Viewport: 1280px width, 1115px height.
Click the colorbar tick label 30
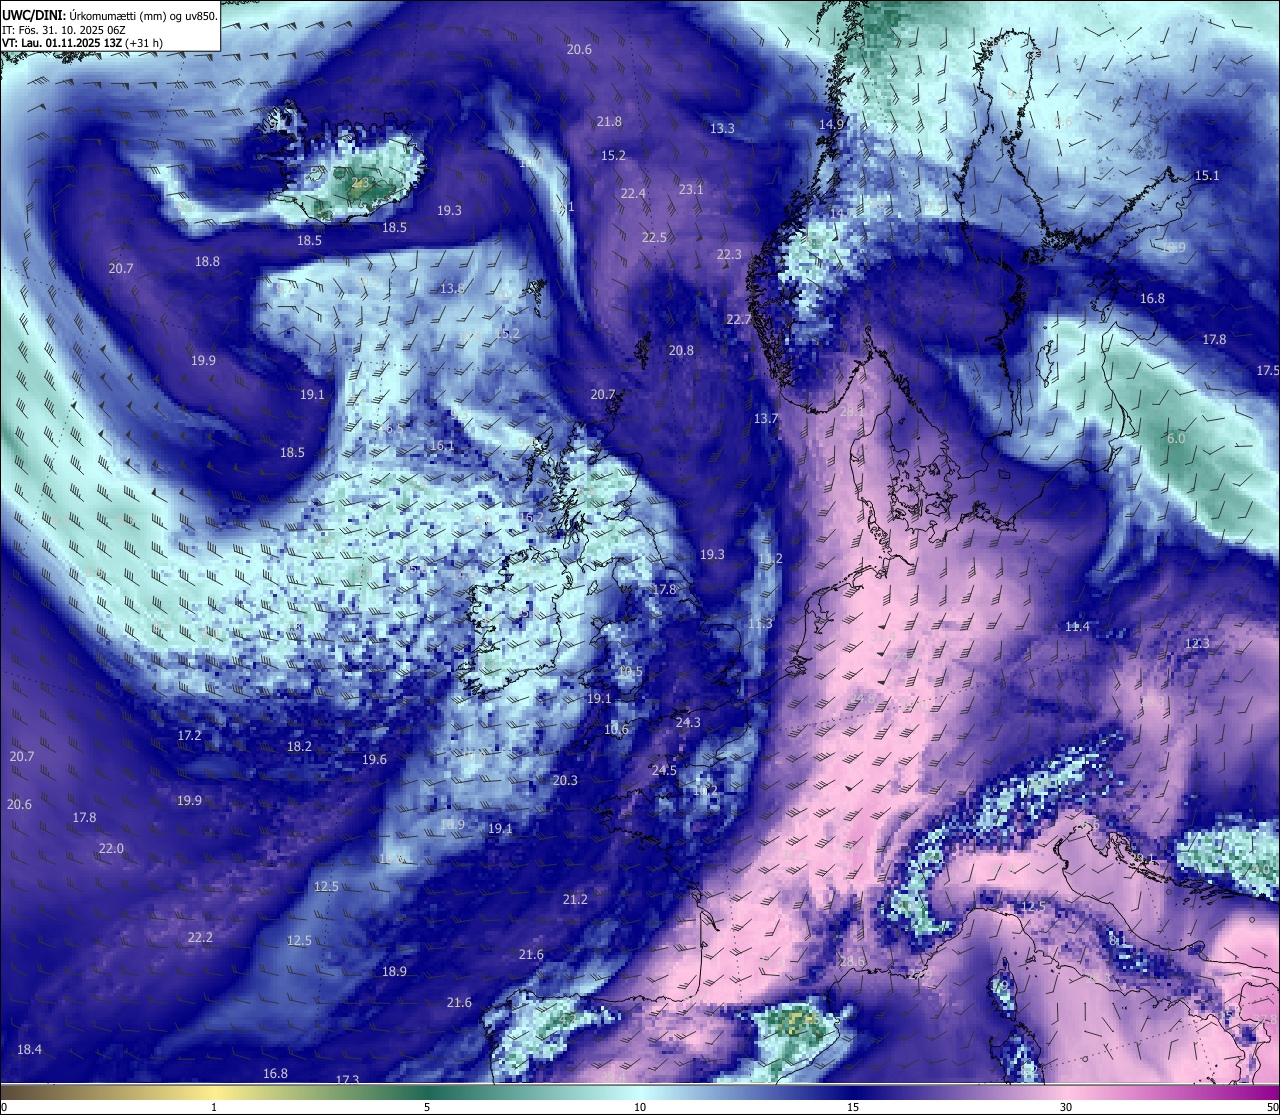point(1066,1106)
